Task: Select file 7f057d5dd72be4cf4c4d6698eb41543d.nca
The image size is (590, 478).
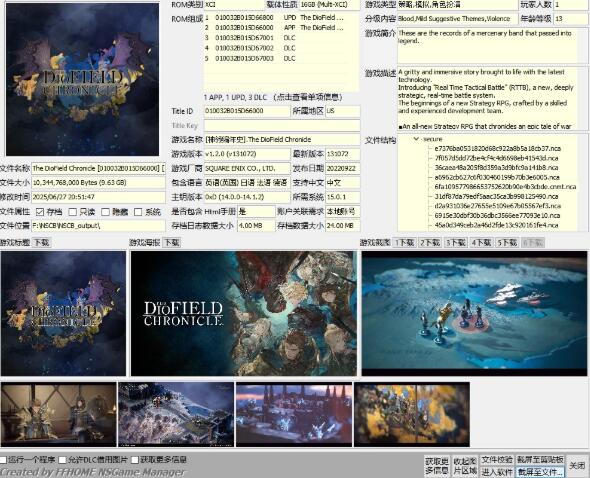Action: [x=496, y=158]
